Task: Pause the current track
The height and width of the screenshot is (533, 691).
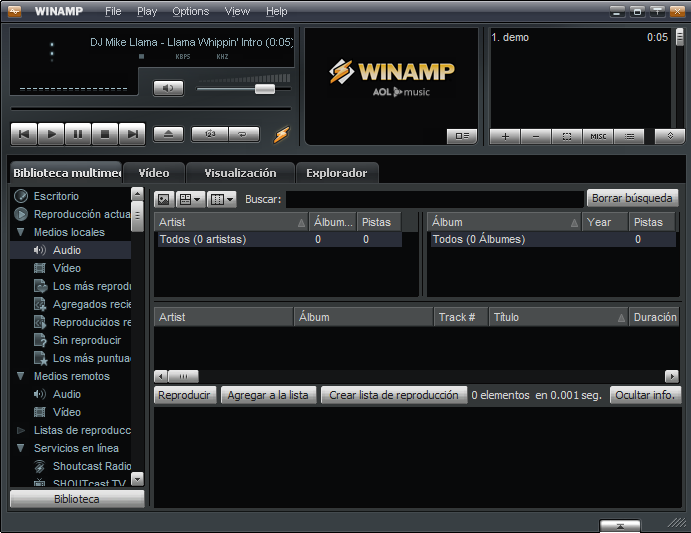Action: point(79,134)
